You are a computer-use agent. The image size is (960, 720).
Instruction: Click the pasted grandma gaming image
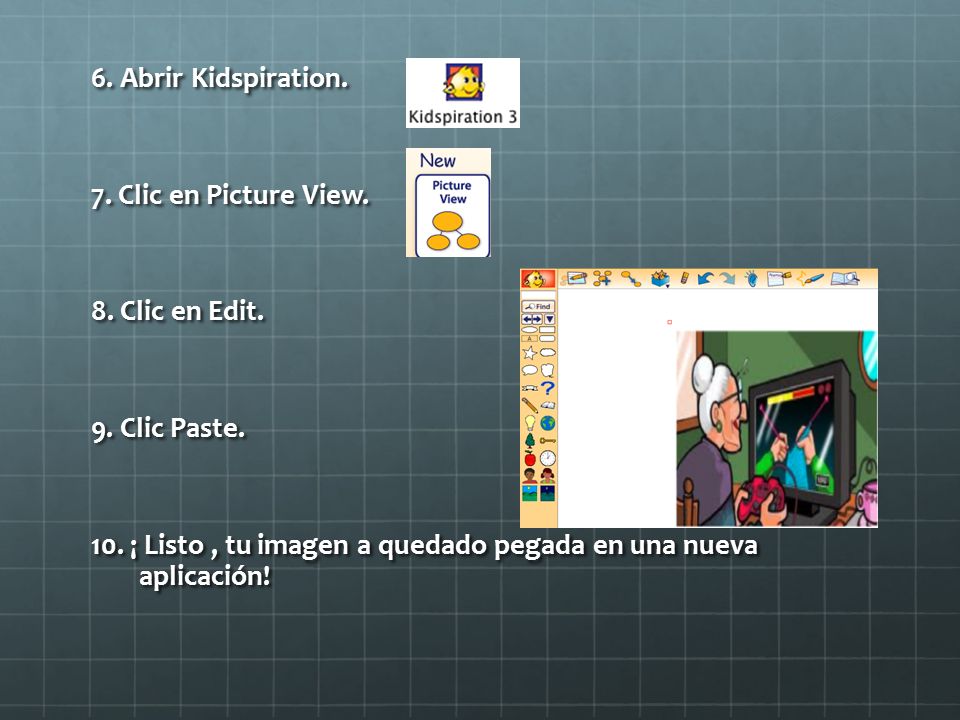click(x=776, y=429)
